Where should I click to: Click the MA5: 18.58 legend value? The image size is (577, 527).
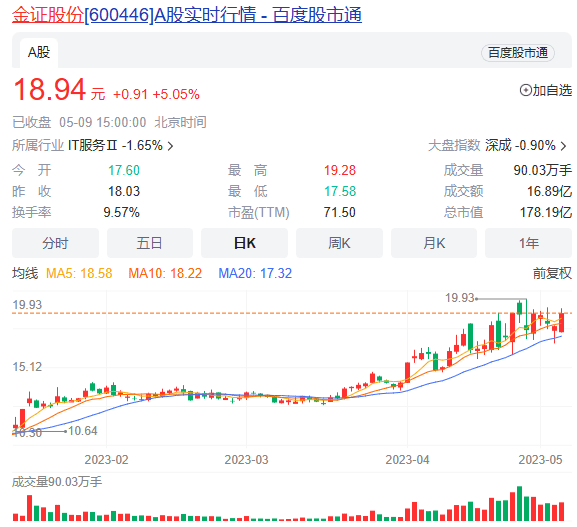point(79,273)
